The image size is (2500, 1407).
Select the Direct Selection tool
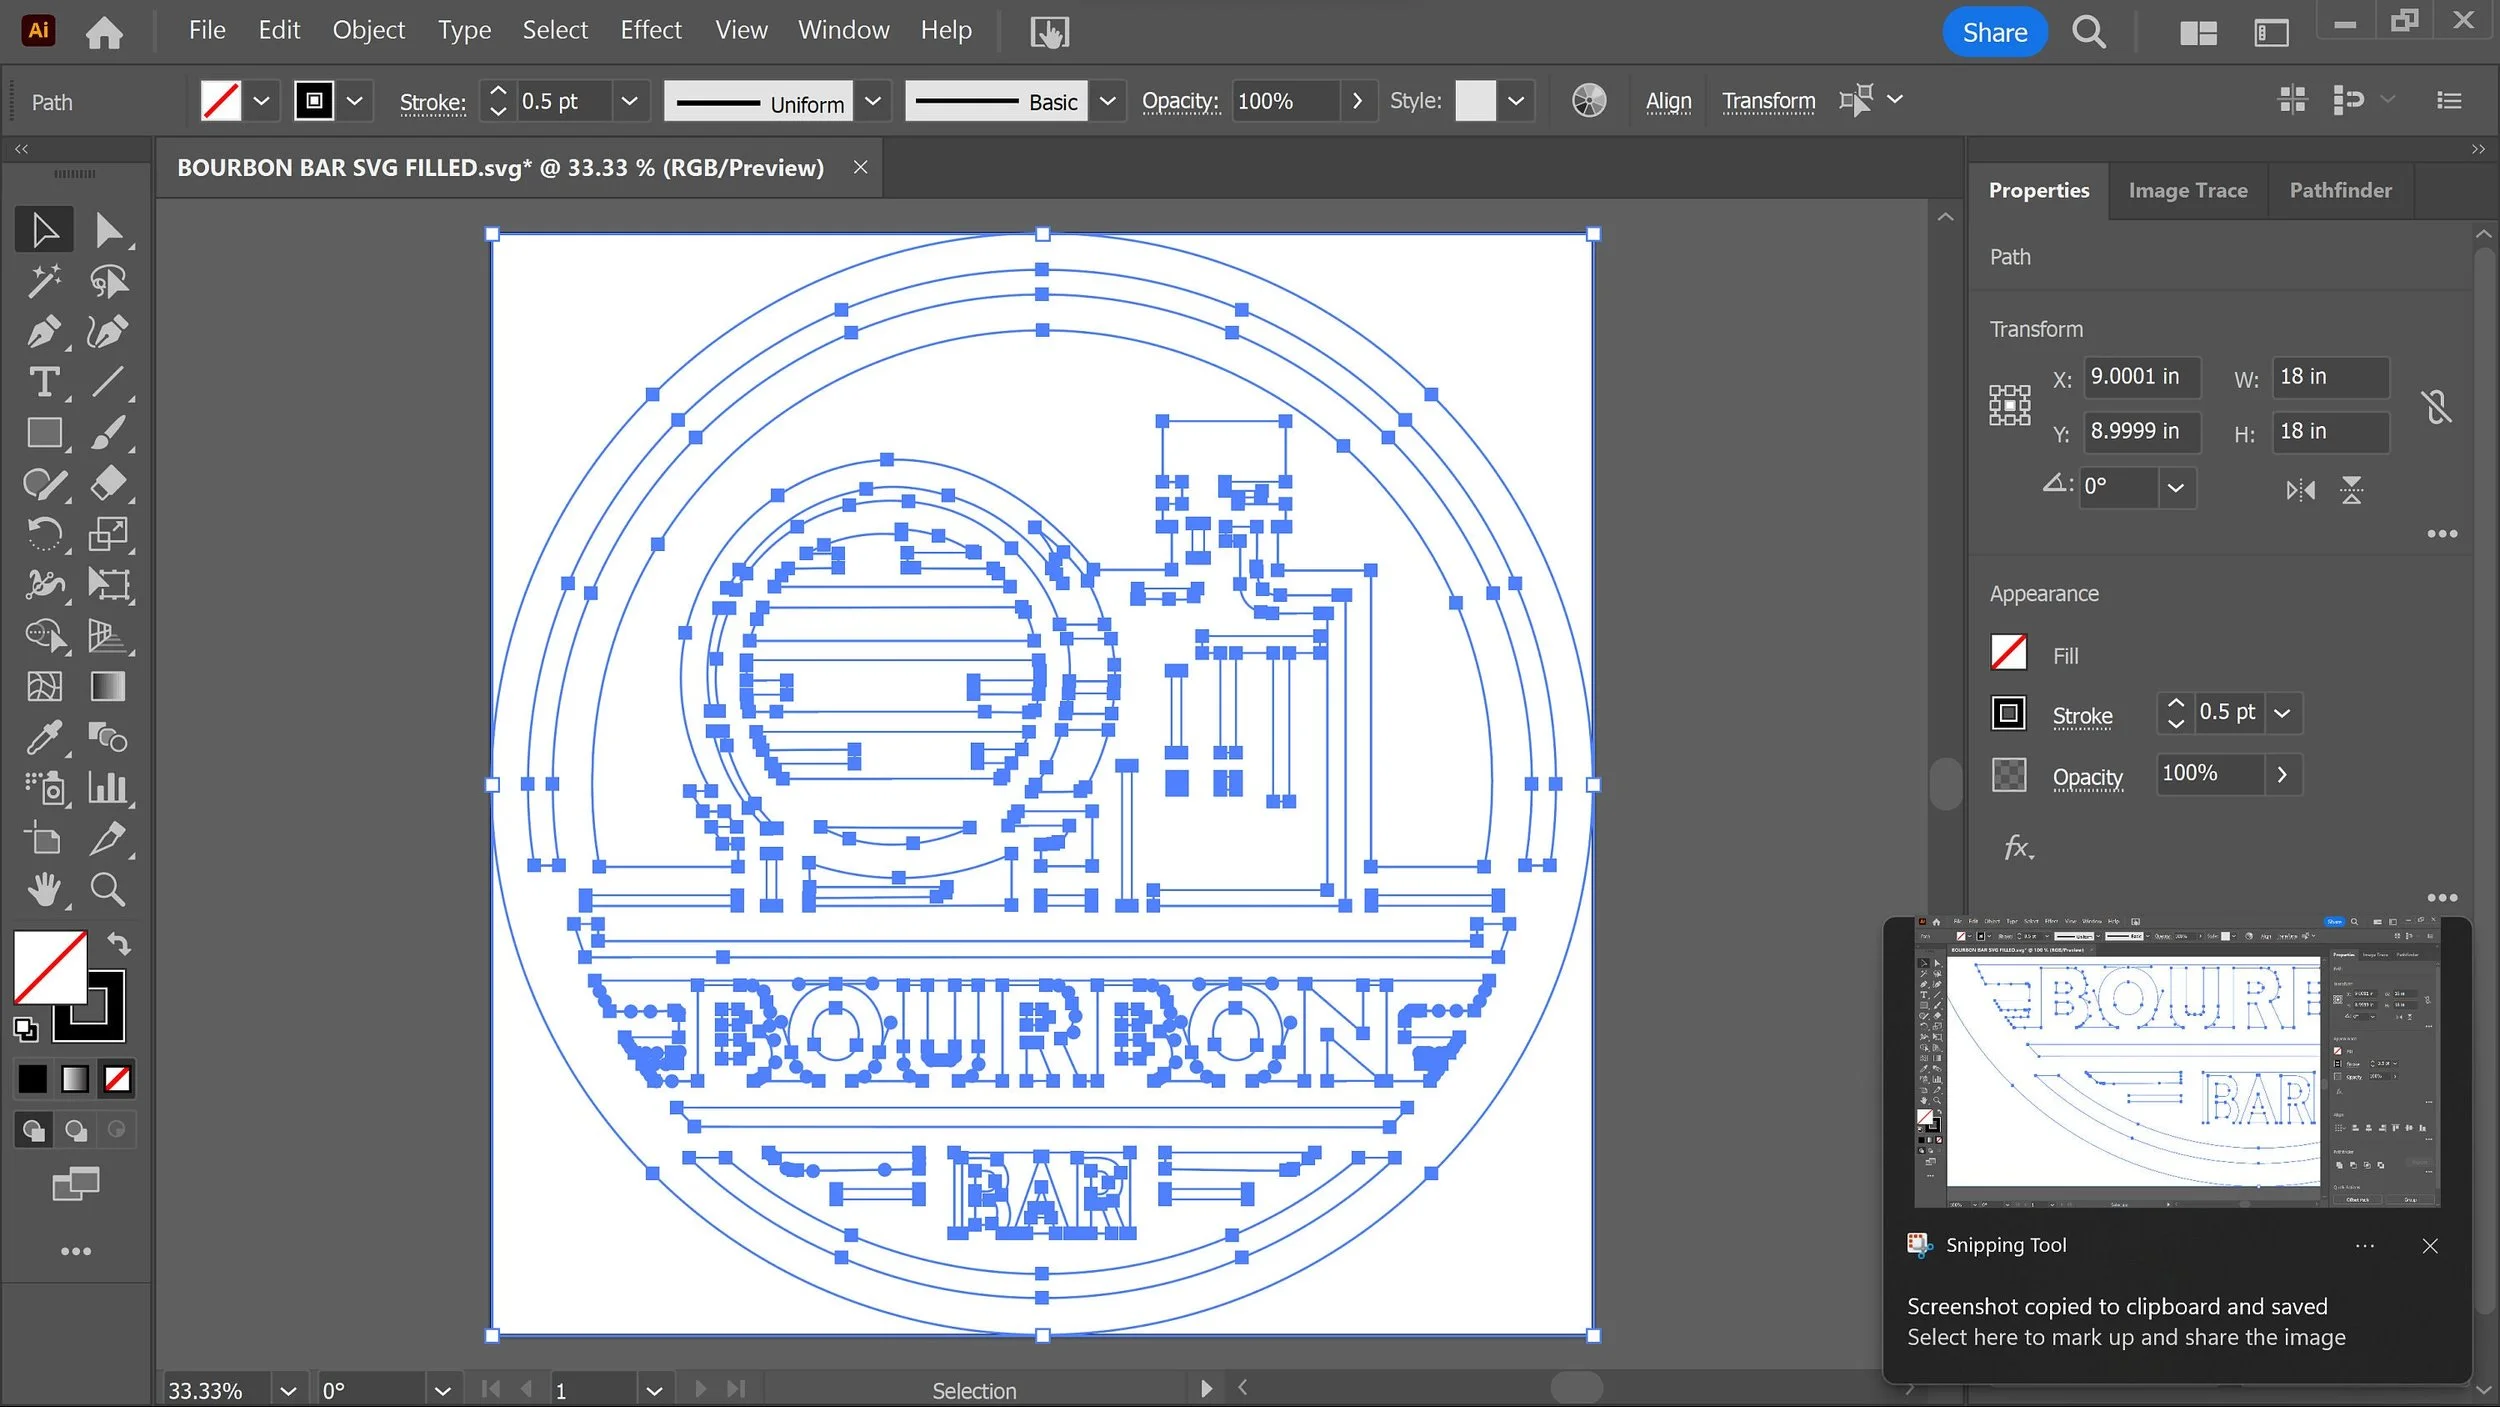coord(108,230)
